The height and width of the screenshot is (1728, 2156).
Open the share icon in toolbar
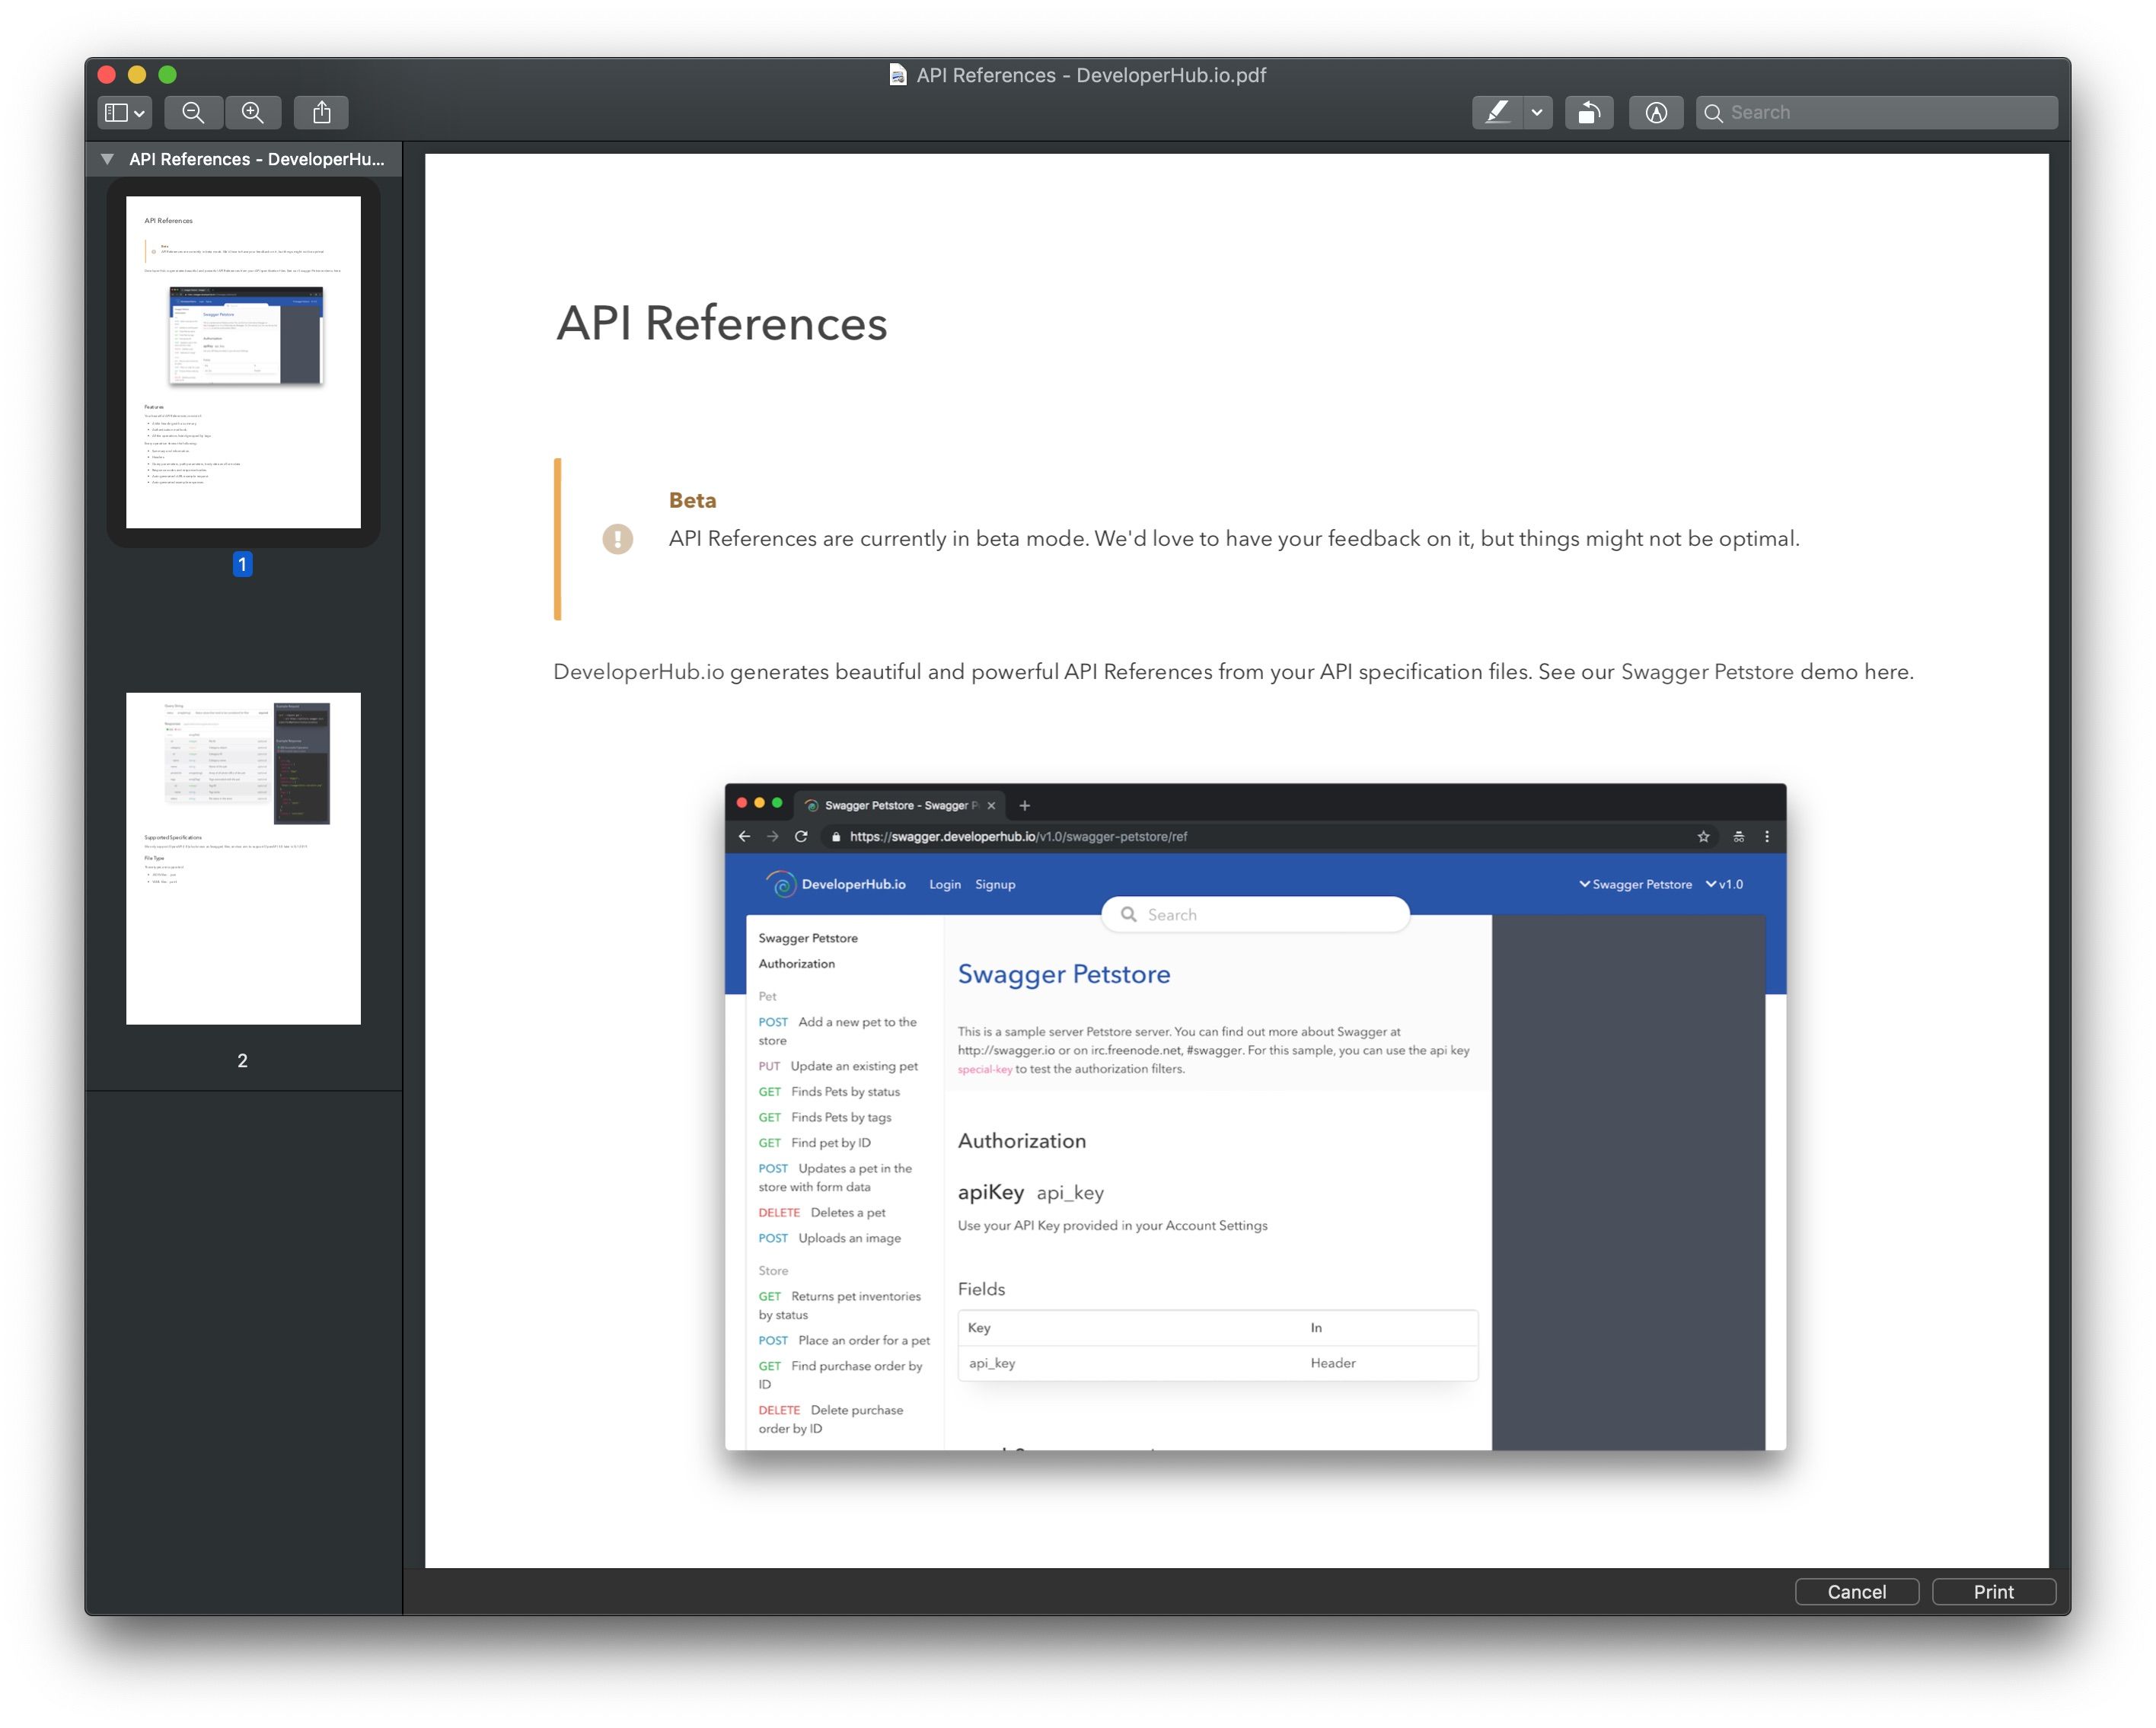tap(321, 112)
